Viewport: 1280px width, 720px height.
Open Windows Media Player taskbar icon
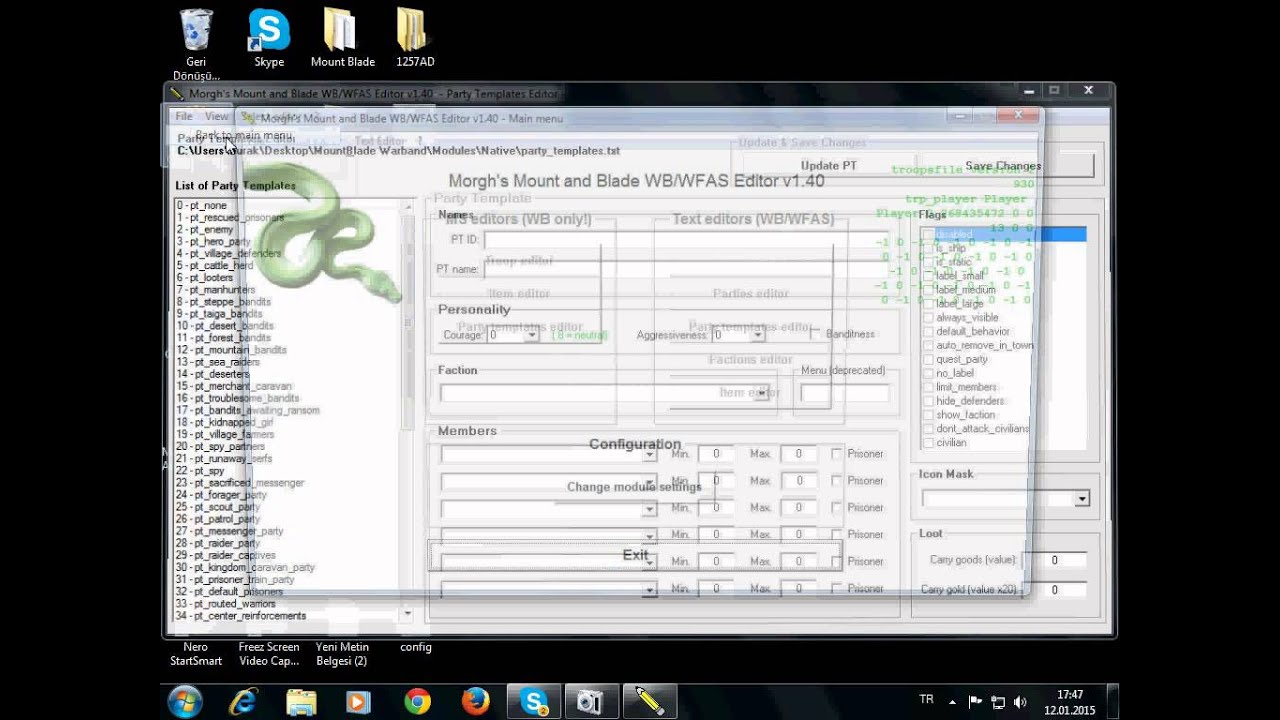point(358,702)
